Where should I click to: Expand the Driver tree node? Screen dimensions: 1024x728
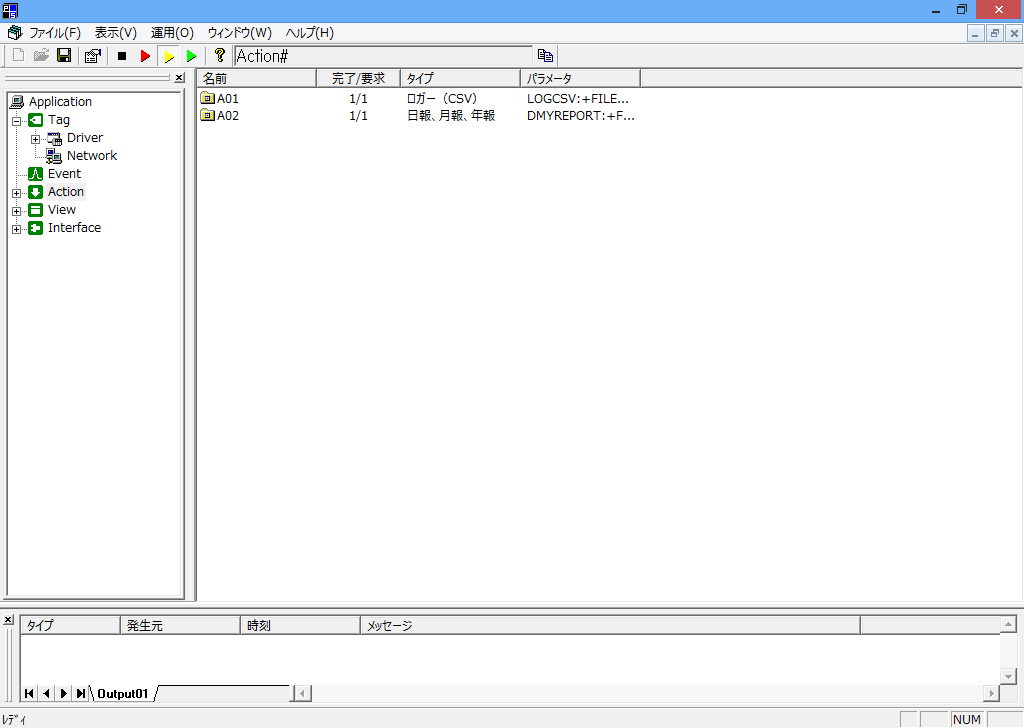pyautogui.click(x=36, y=138)
